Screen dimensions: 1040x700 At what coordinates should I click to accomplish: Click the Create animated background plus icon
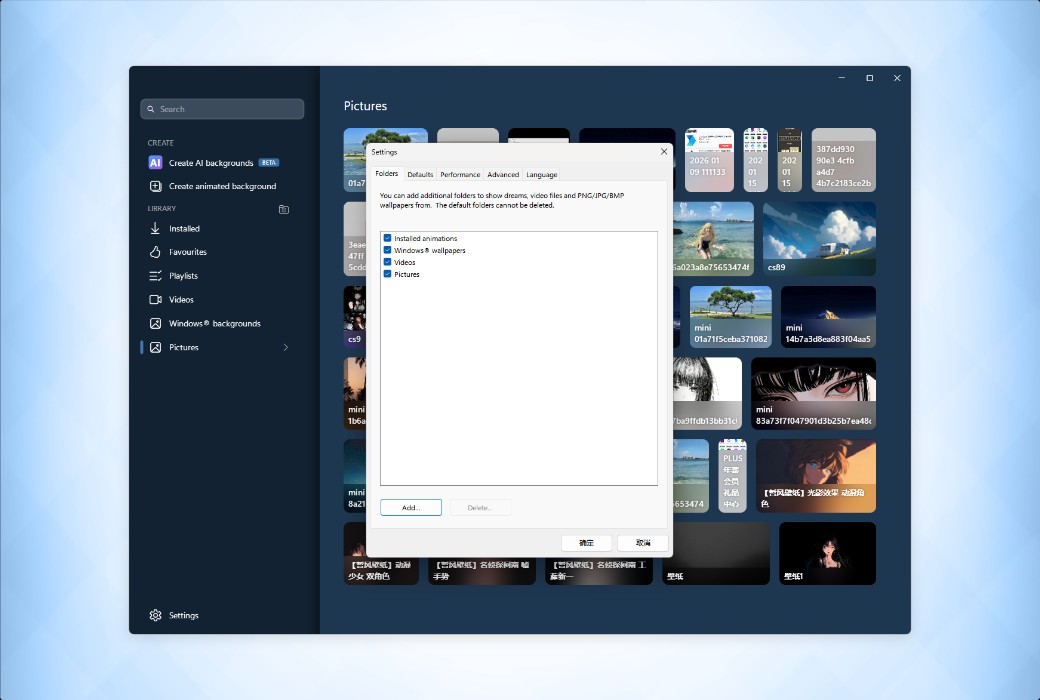(x=155, y=186)
